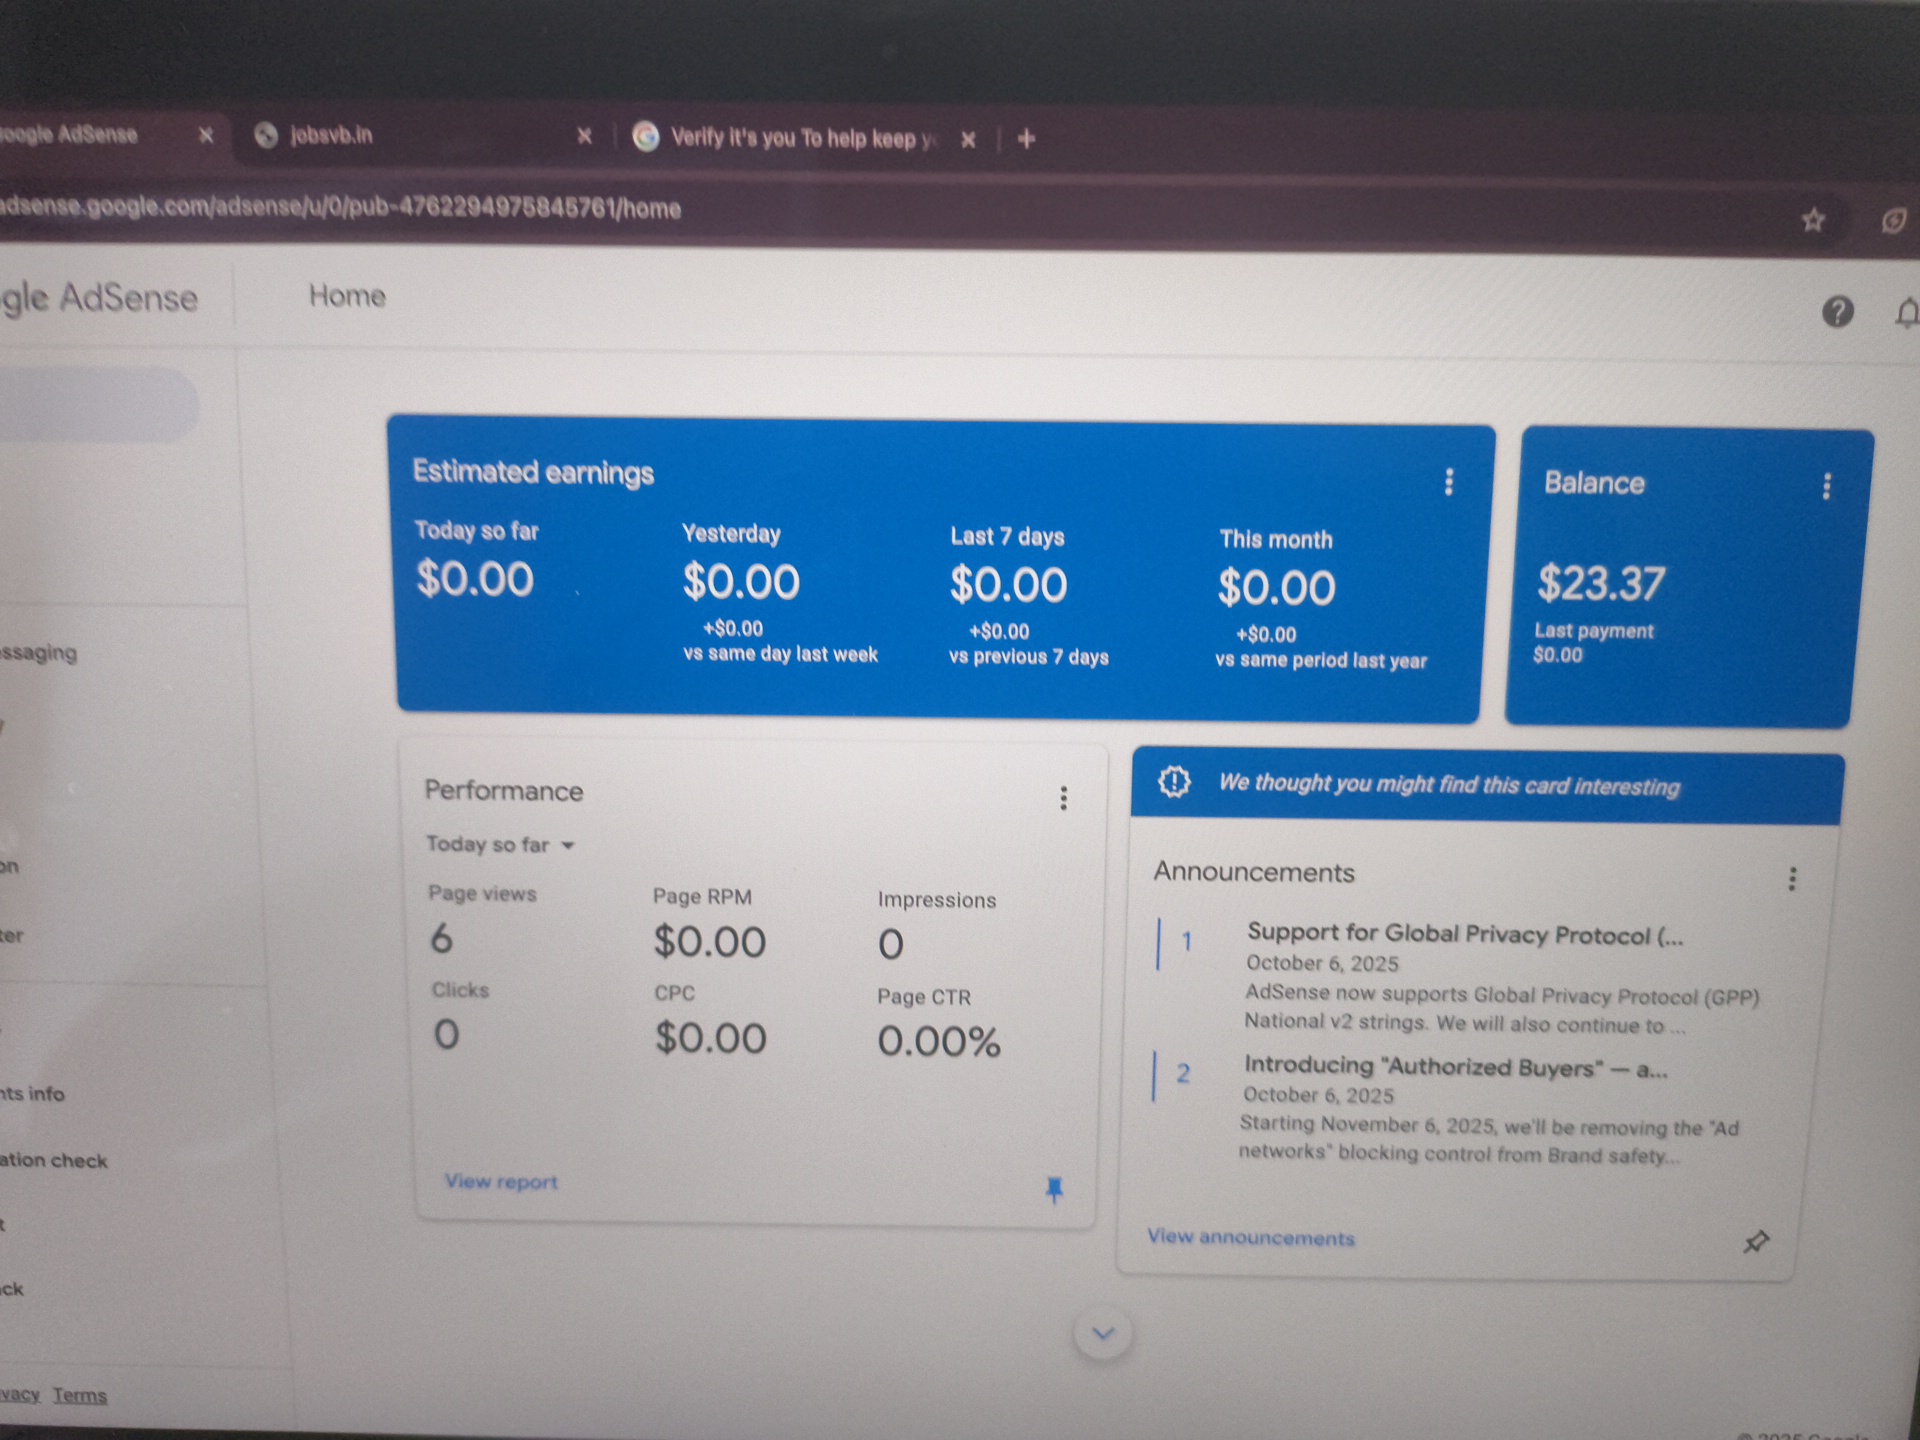Unpin the Performance card with blue pin
Viewport: 1920px width, 1440px height.
[1054, 1189]
